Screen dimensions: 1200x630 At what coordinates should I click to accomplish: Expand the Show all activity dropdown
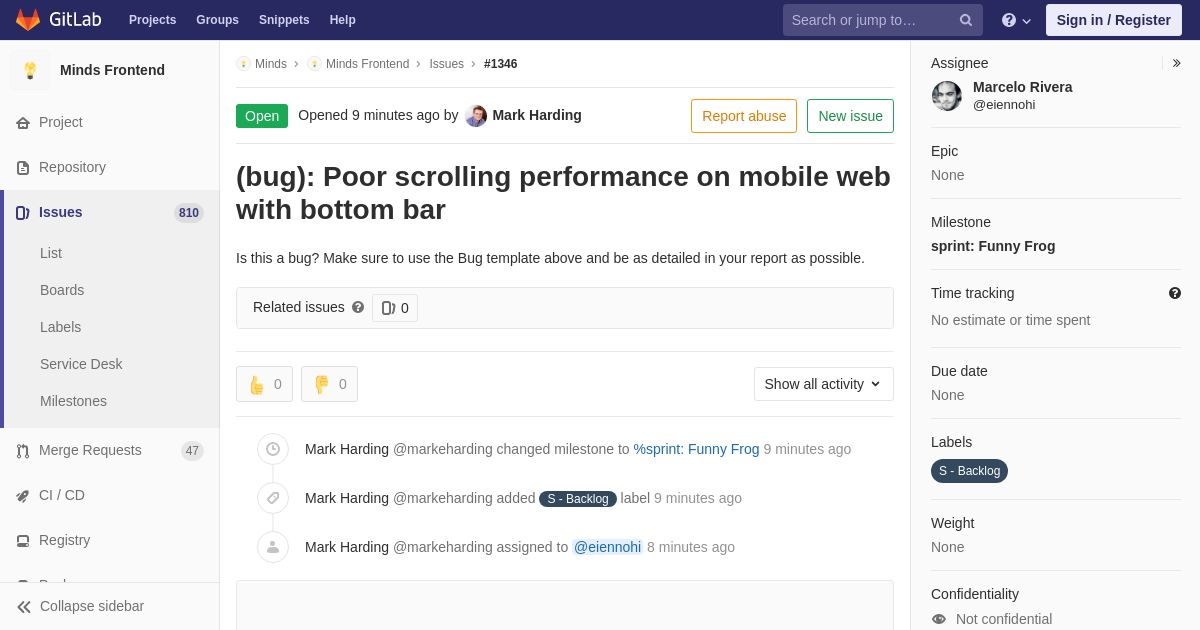coord(823,384)
